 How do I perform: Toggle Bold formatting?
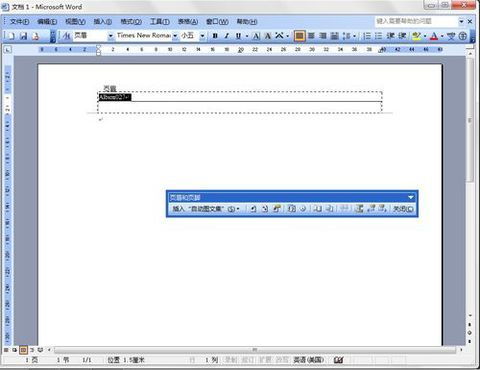coord(215,36)
